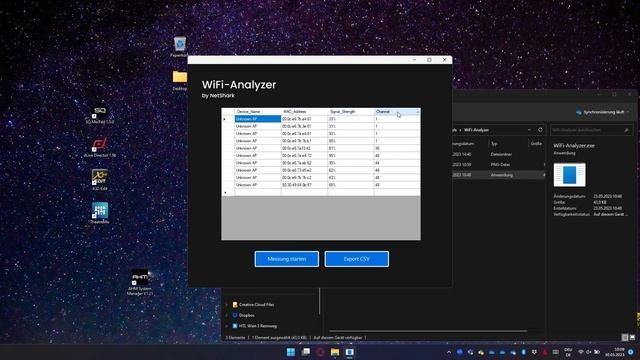Click the WiFi-Analyzer breadcrumb in Explorer address bar
The image size is (640, 360).
click(x=476, y=130)
